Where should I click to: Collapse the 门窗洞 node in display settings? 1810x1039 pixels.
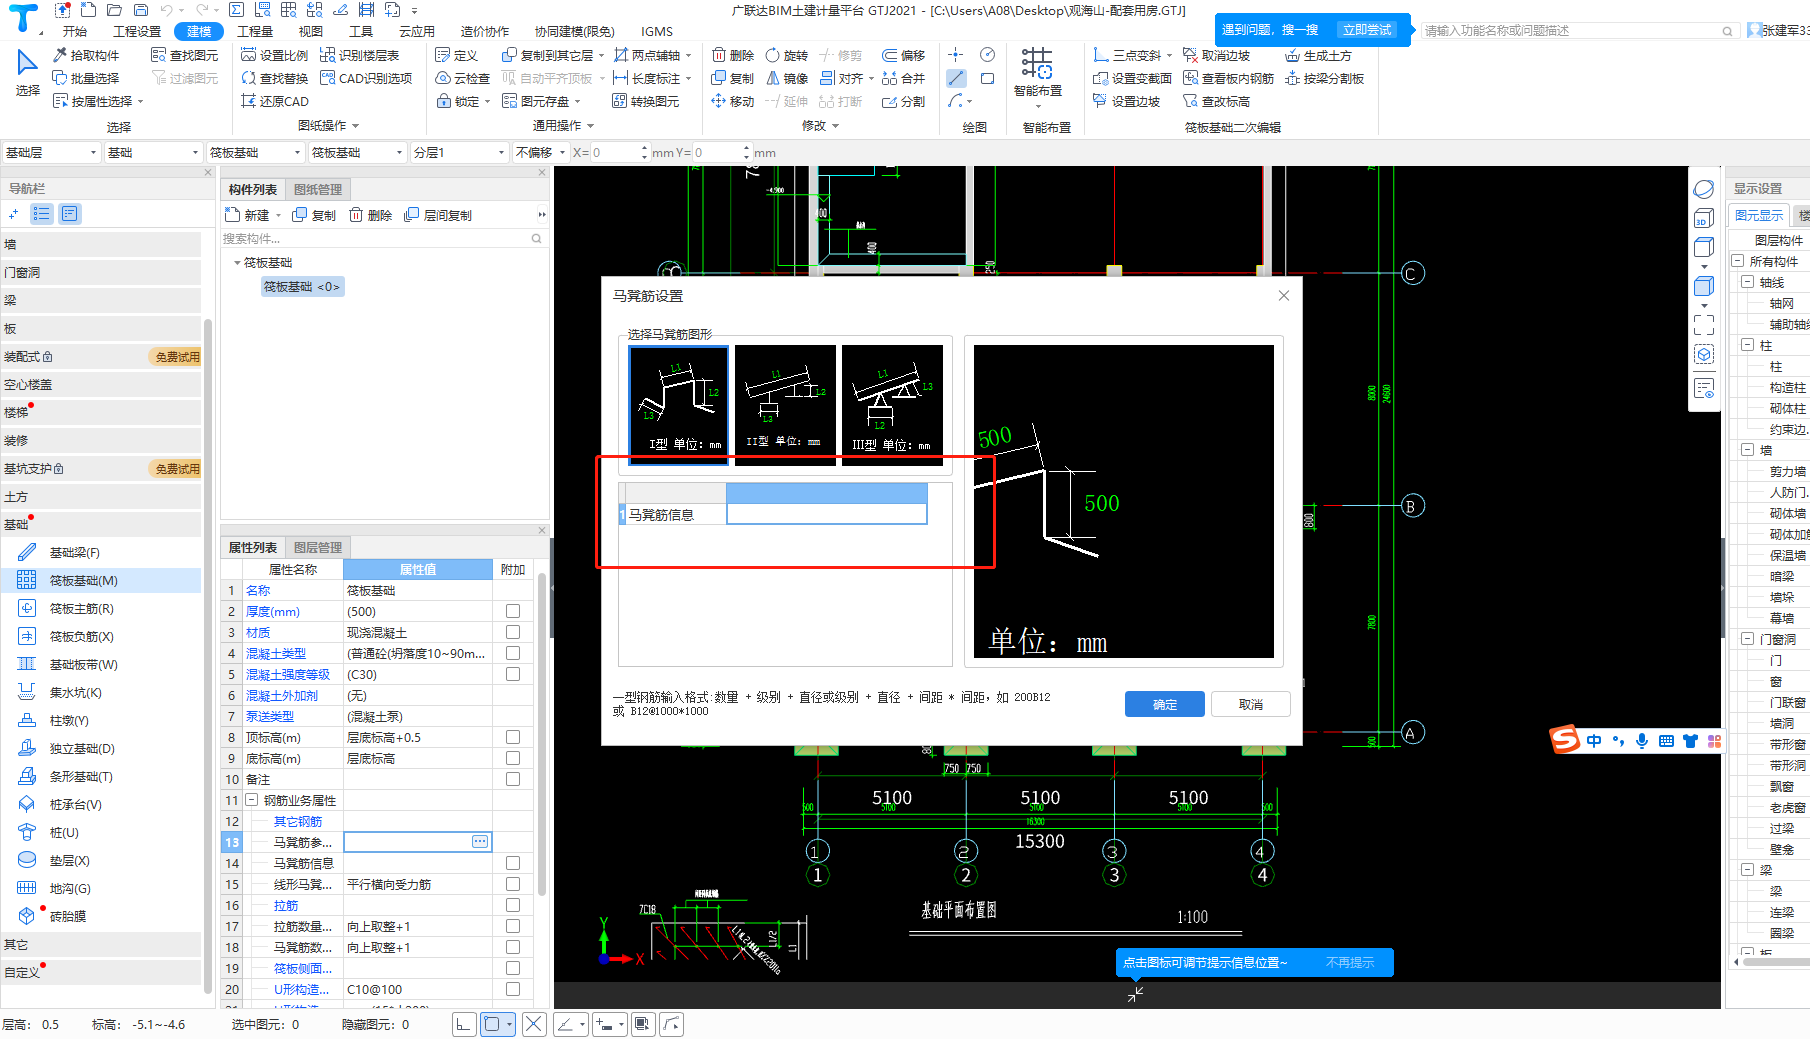pyautogui.click(x=1748, y=639)
